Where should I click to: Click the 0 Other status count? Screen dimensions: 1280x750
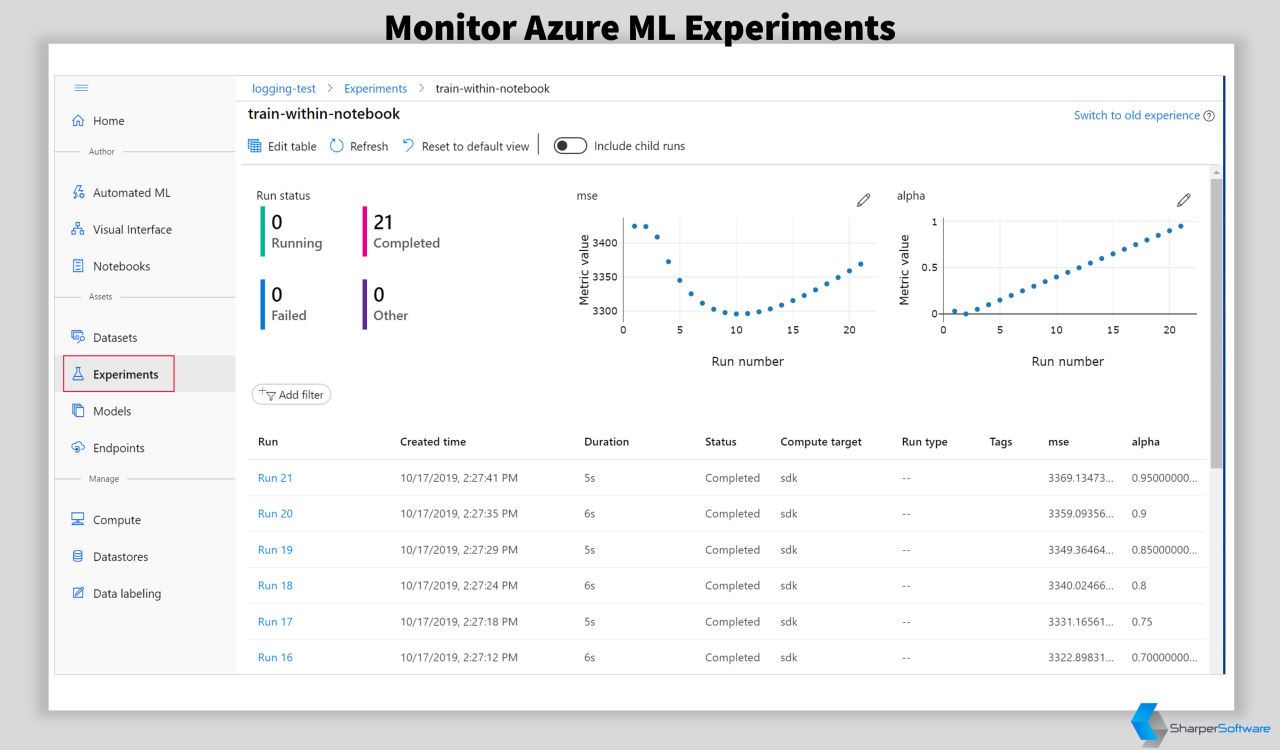[x=386, y=304]
